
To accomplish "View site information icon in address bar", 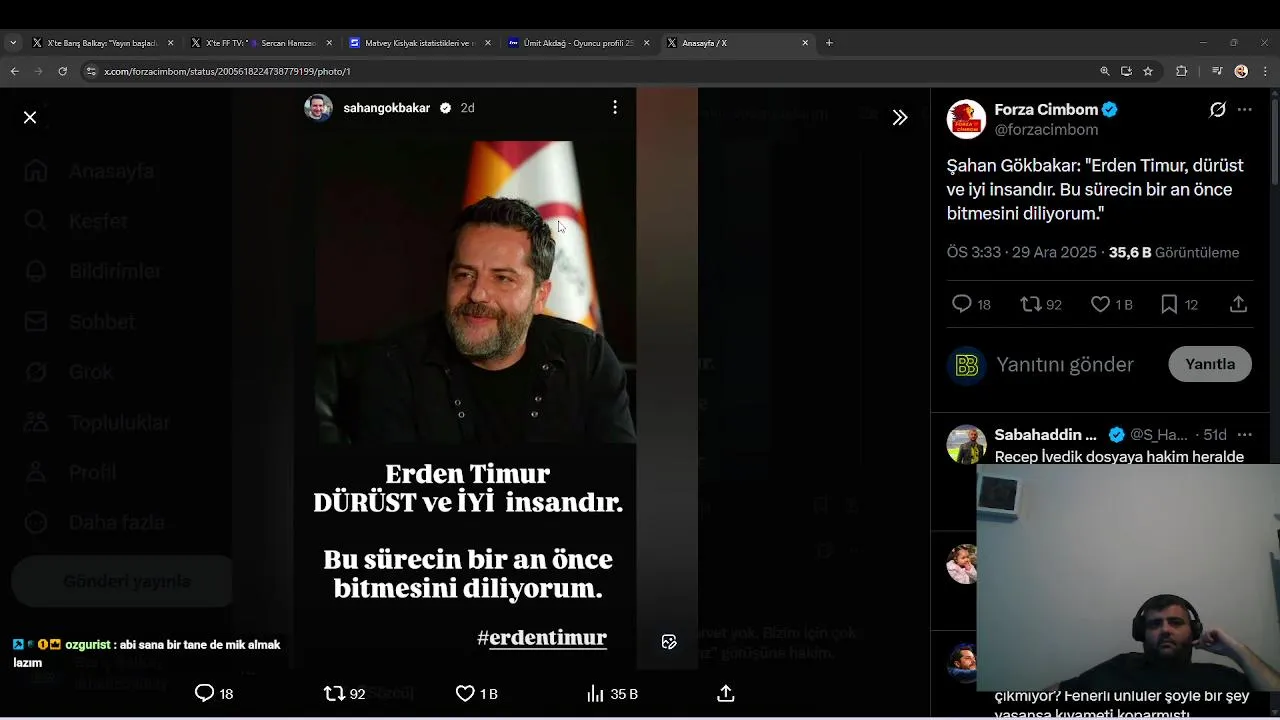I will point(91,71).
